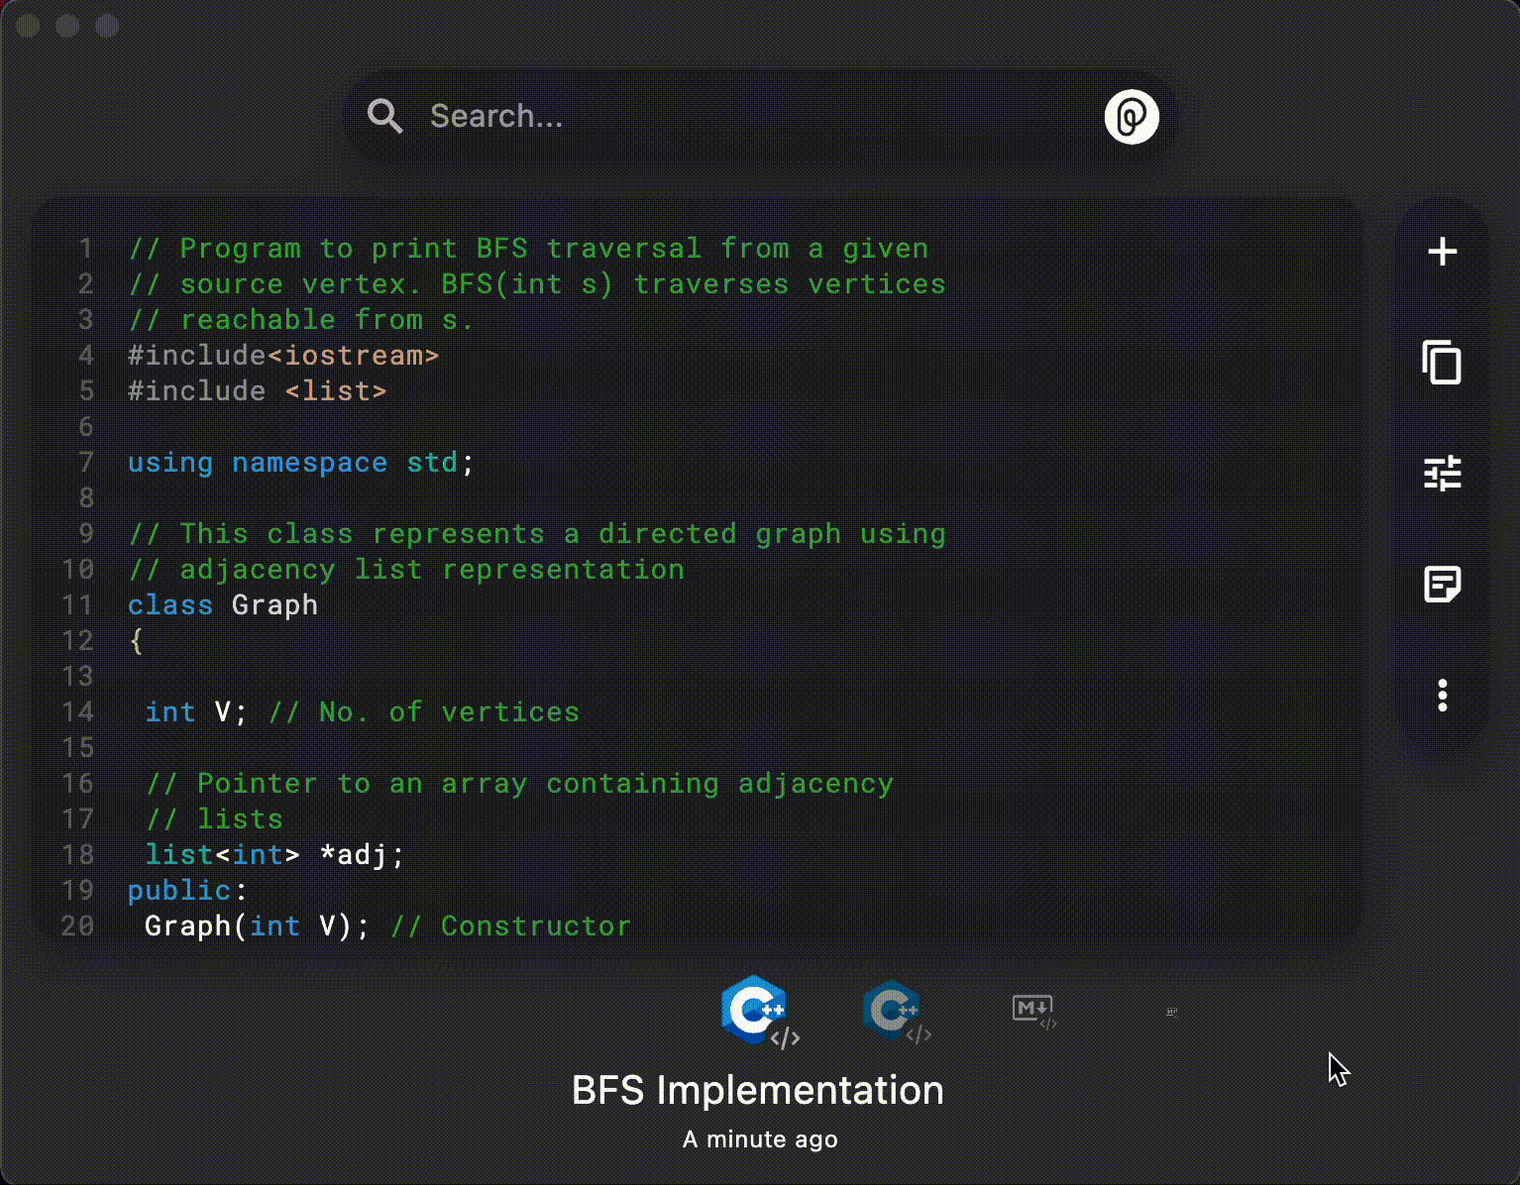Click the code line '#include<iostream>'
Image resolution: width=1520 pixels, height=1185 pixels.
tap(284, 355)
